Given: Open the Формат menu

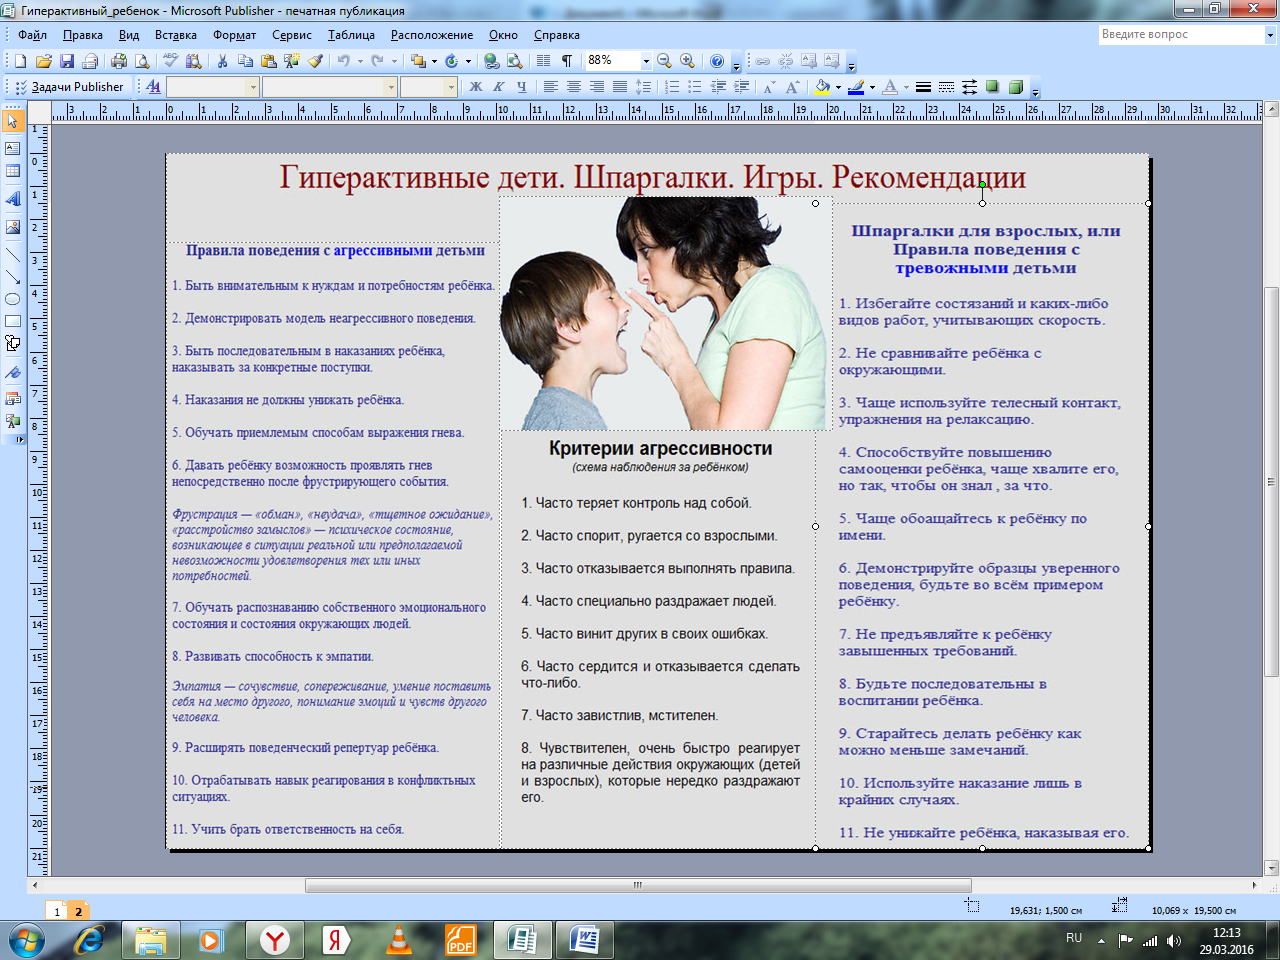Looking at the screenshot, I should pos(234,35).
